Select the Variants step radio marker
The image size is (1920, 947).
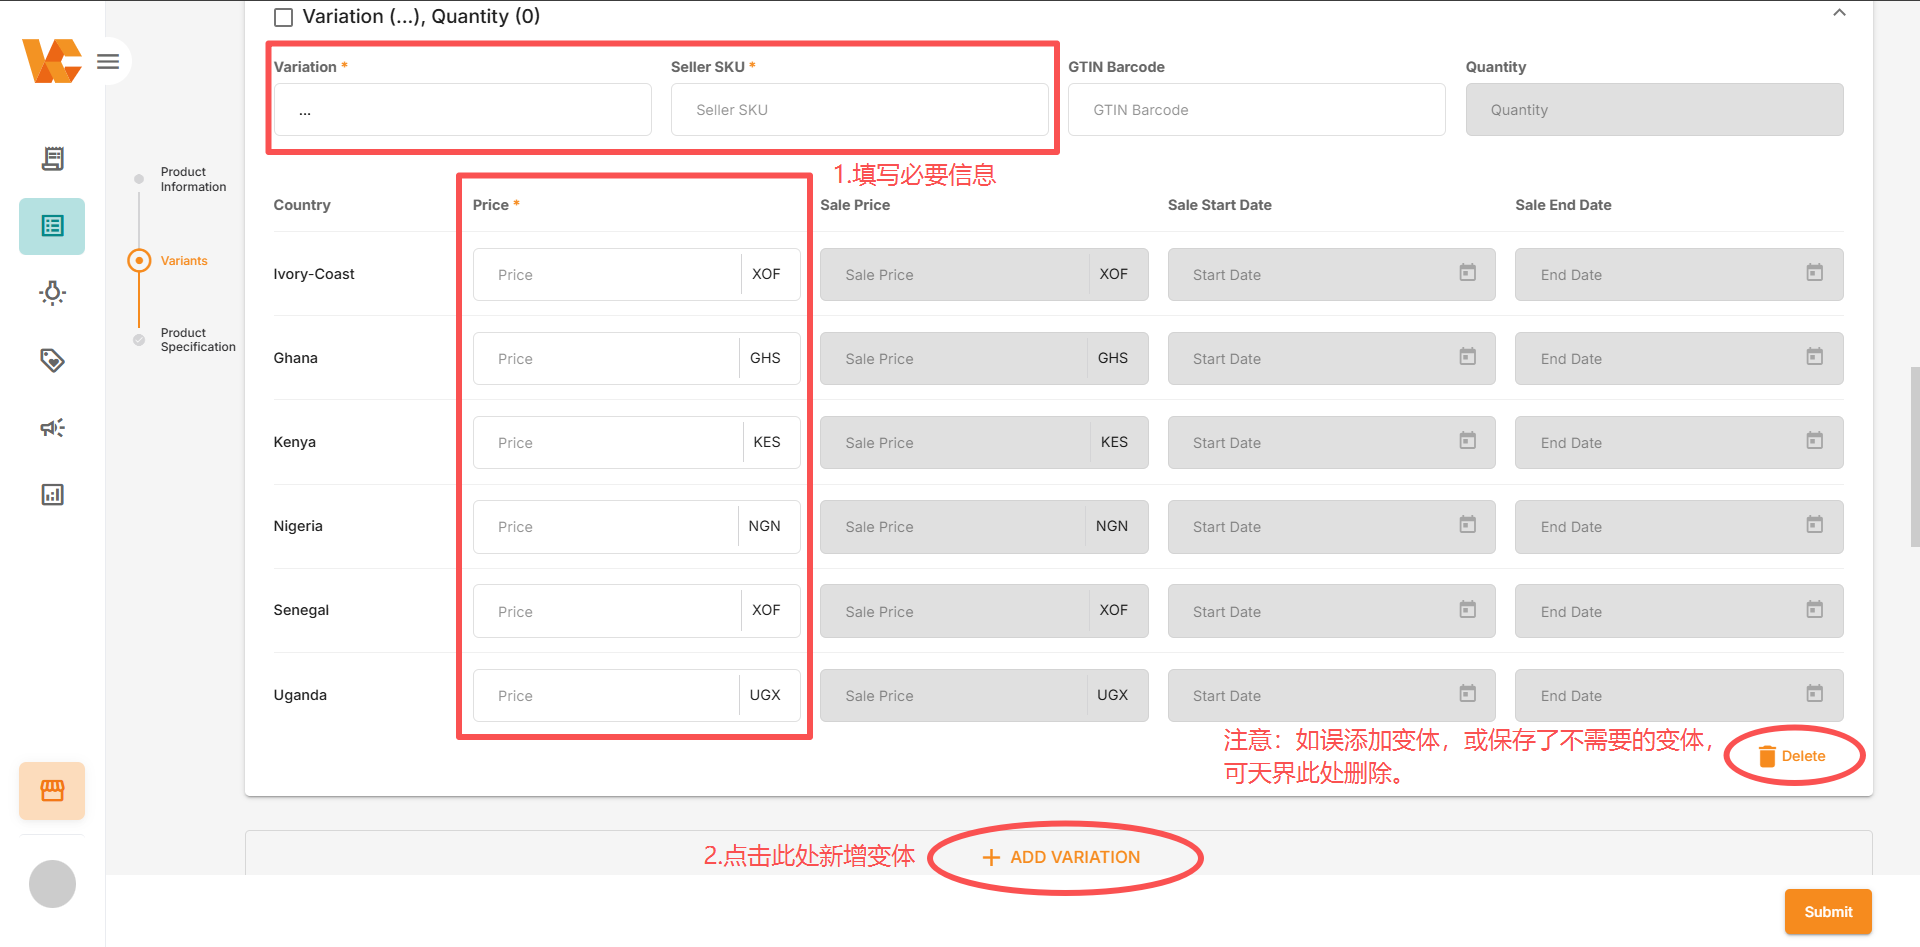click(139, 261)
